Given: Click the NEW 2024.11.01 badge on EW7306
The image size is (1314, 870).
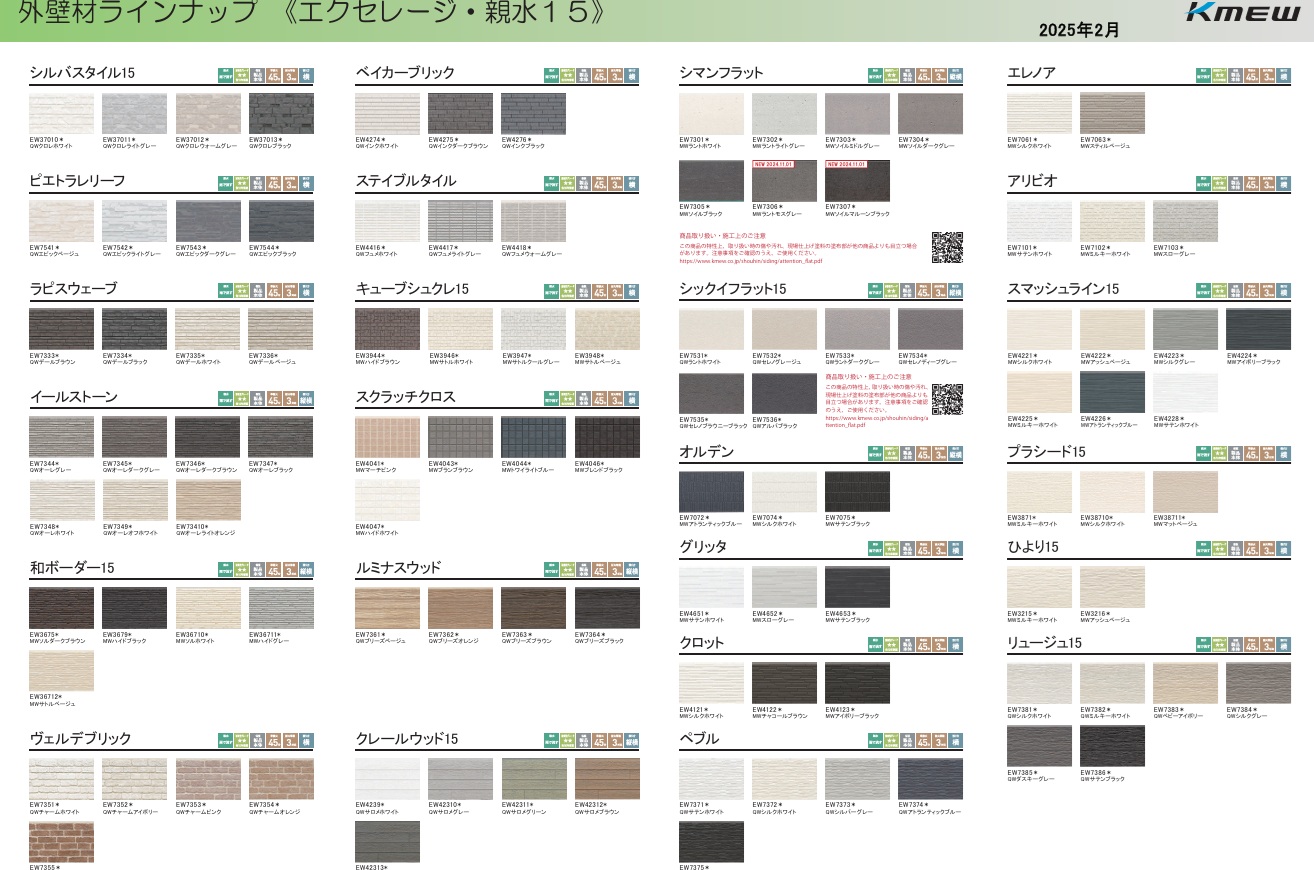Looking at the screenshot, I should (x=773, y=163).
